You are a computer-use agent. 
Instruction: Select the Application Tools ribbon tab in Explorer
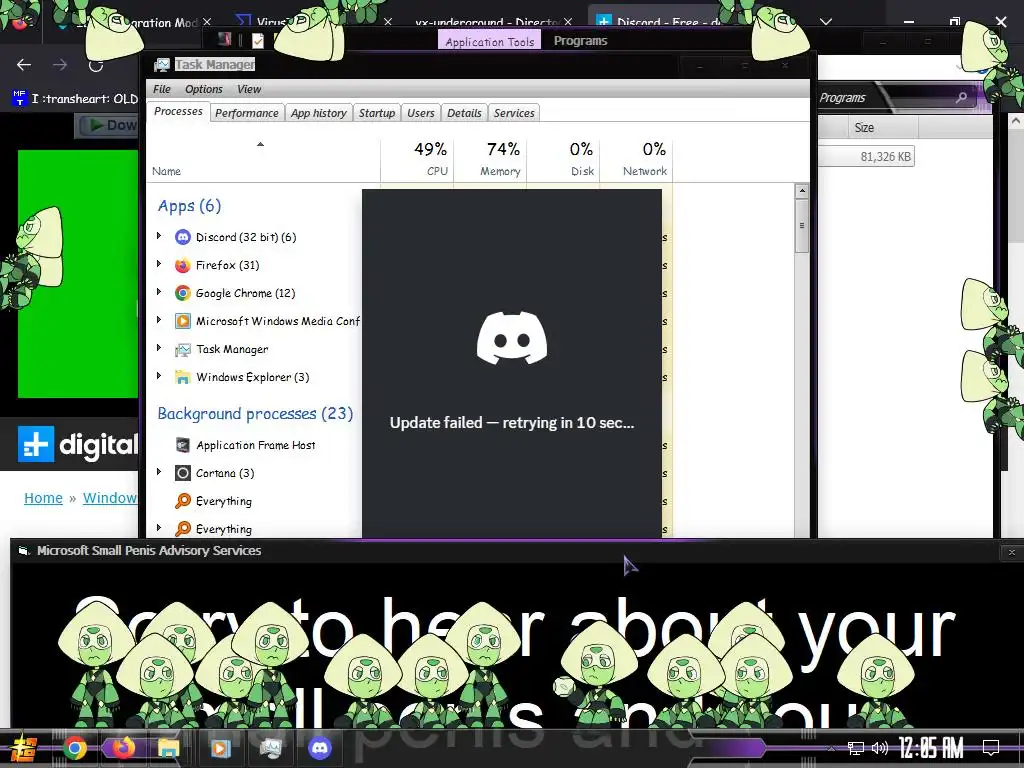pyautogui.click(x=489, y=41)
